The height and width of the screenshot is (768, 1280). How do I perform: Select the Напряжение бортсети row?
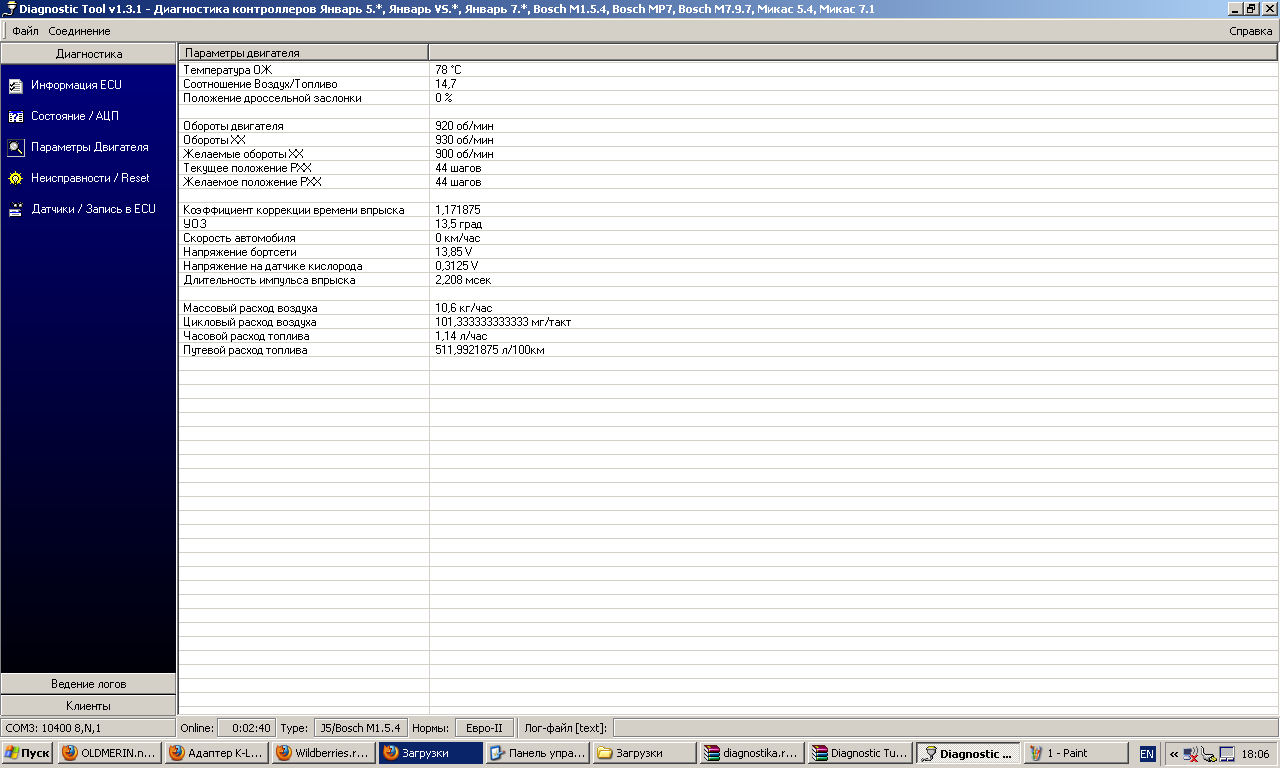pos(729,252)
